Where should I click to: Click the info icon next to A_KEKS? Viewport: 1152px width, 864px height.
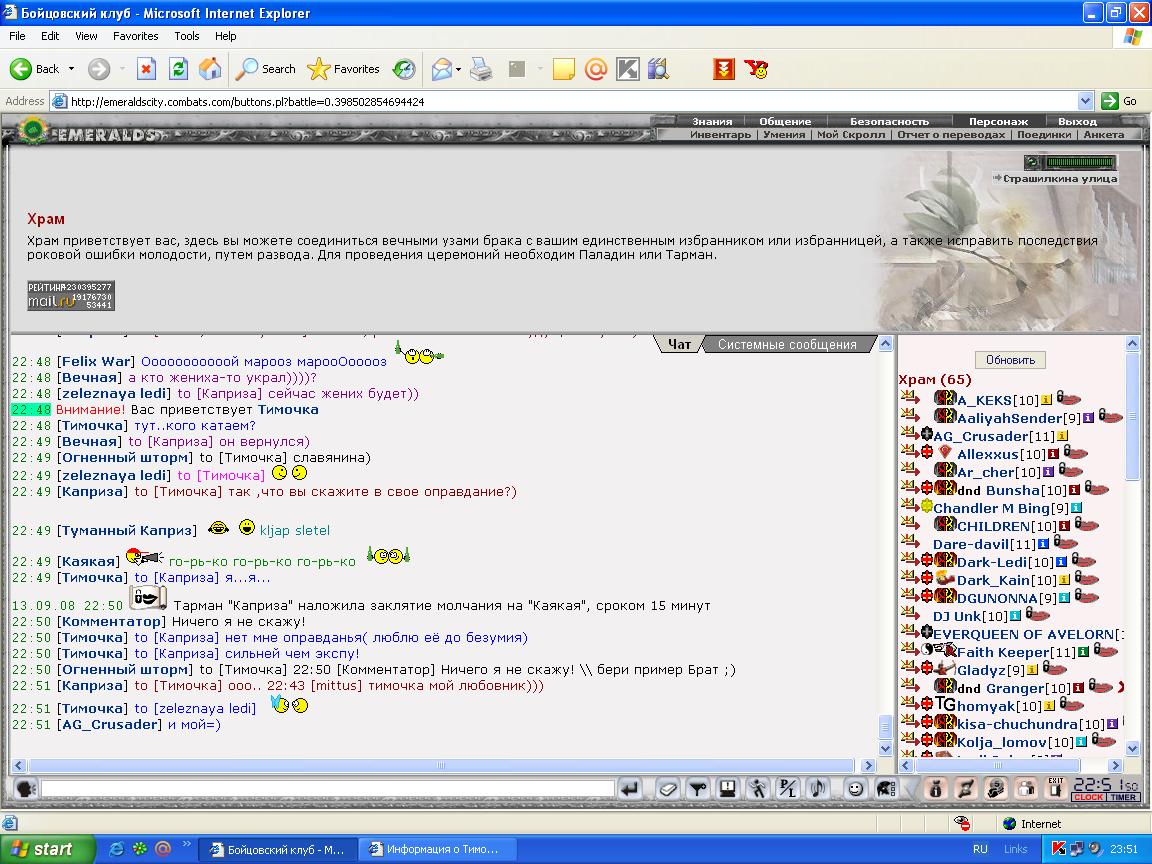click(1046, 400)
